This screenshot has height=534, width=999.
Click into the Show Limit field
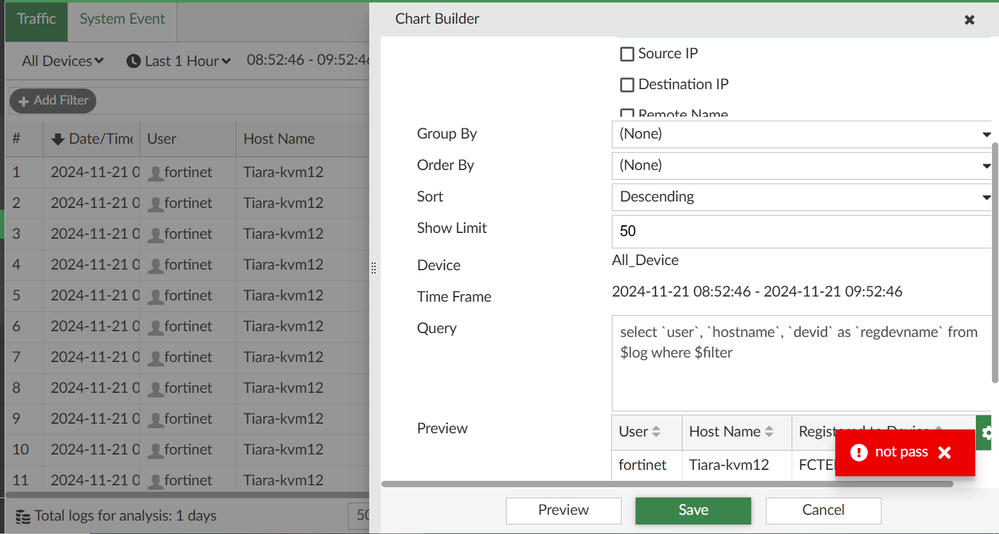801,231
